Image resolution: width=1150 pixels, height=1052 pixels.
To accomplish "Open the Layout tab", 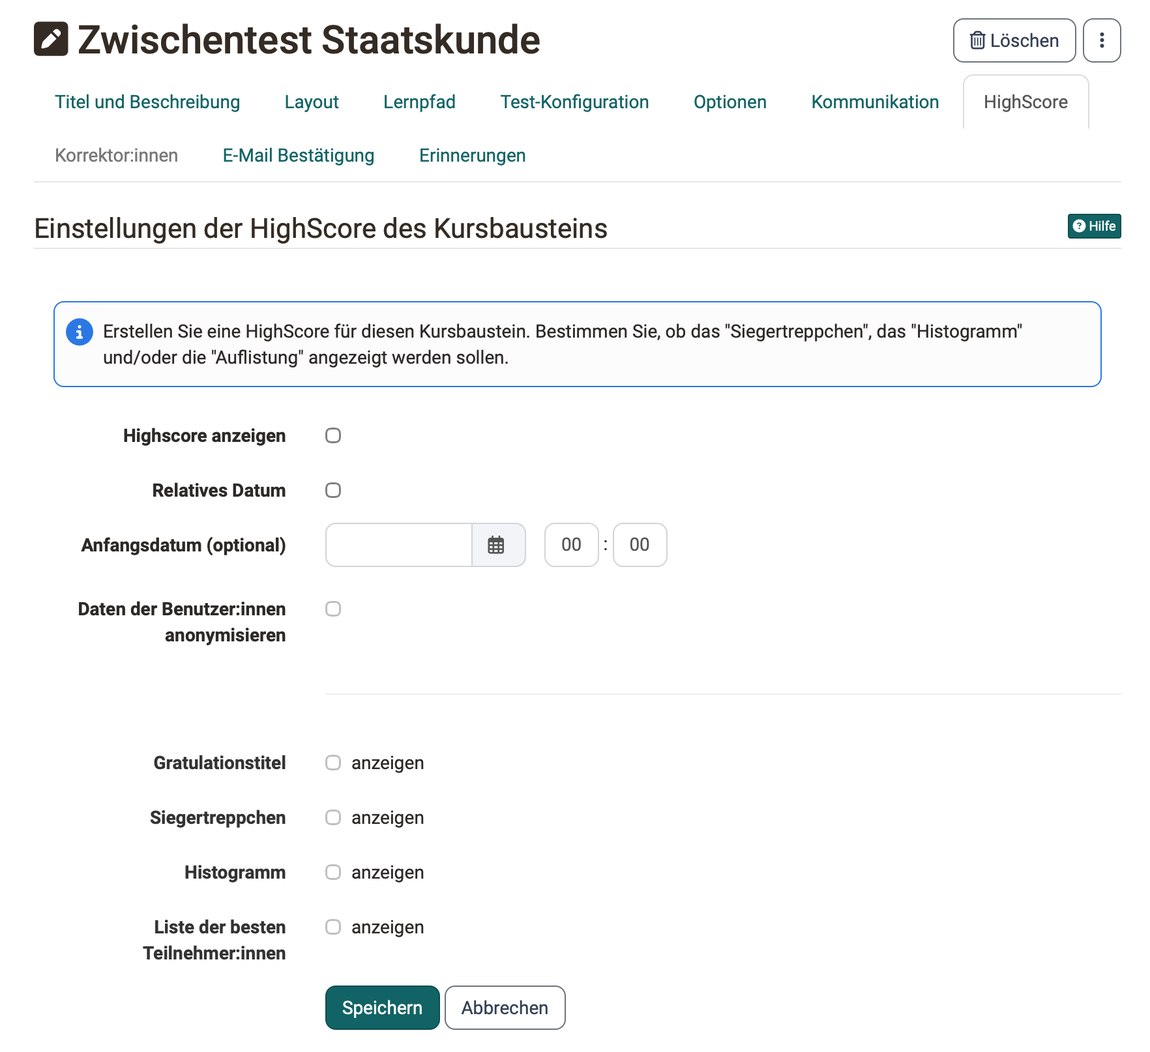I will [312, 102].
